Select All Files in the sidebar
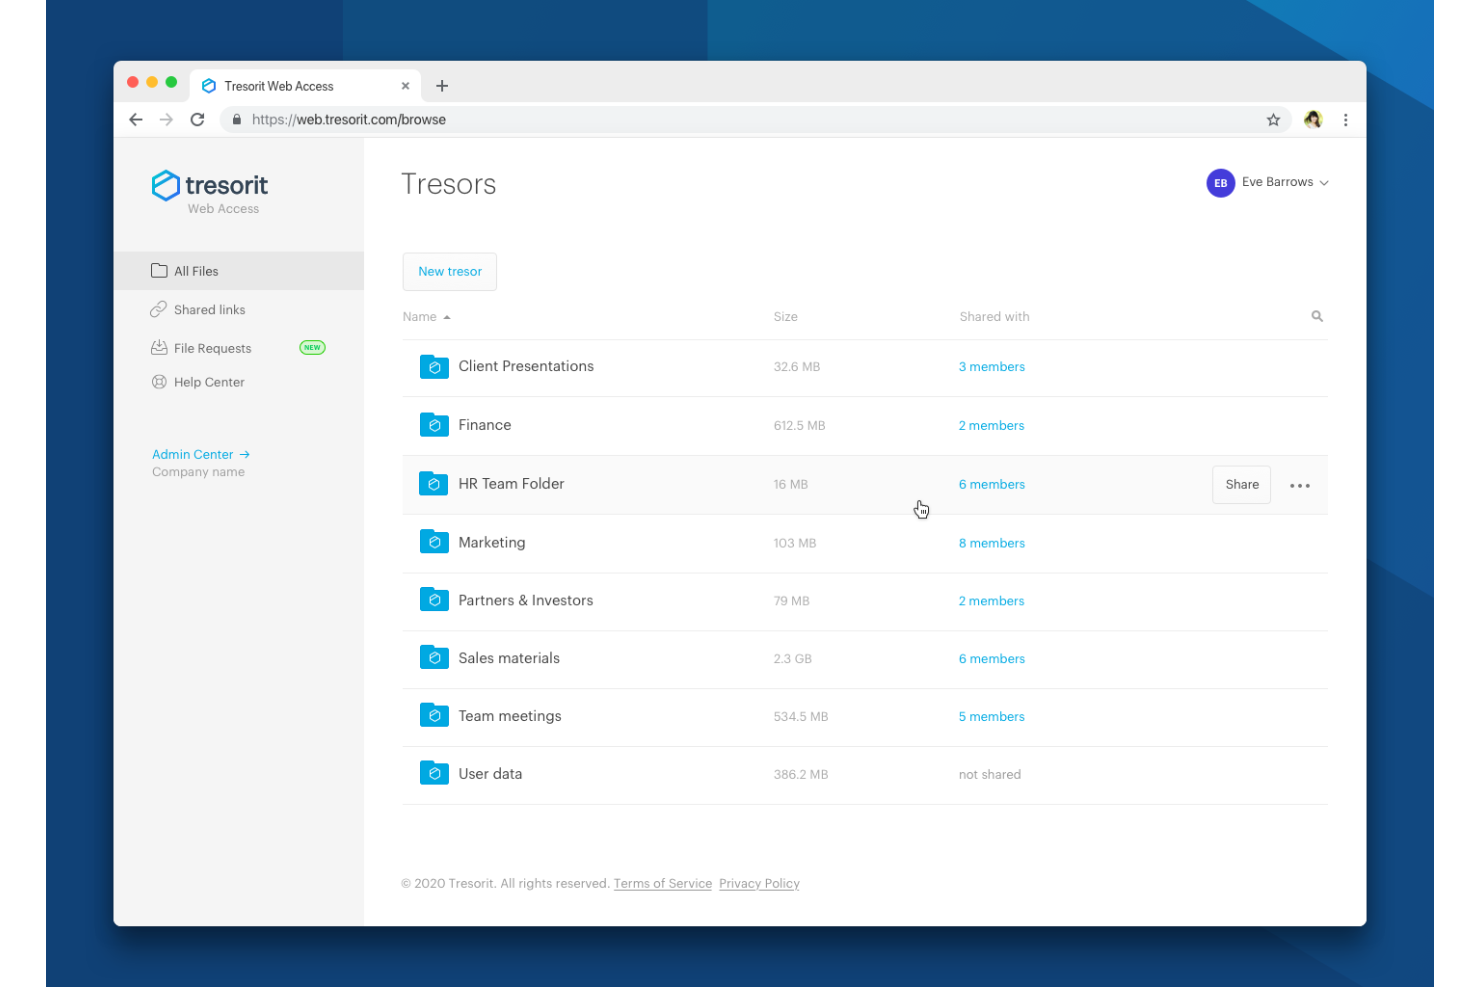The height and width of the screenshot is (987, 1480). [239, 271]
